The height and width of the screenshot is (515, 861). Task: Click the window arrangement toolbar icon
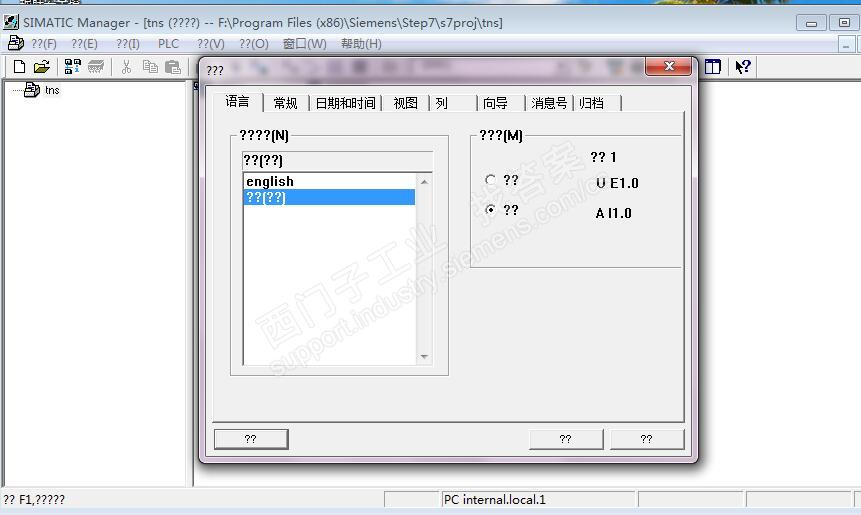tap(713, 67)
